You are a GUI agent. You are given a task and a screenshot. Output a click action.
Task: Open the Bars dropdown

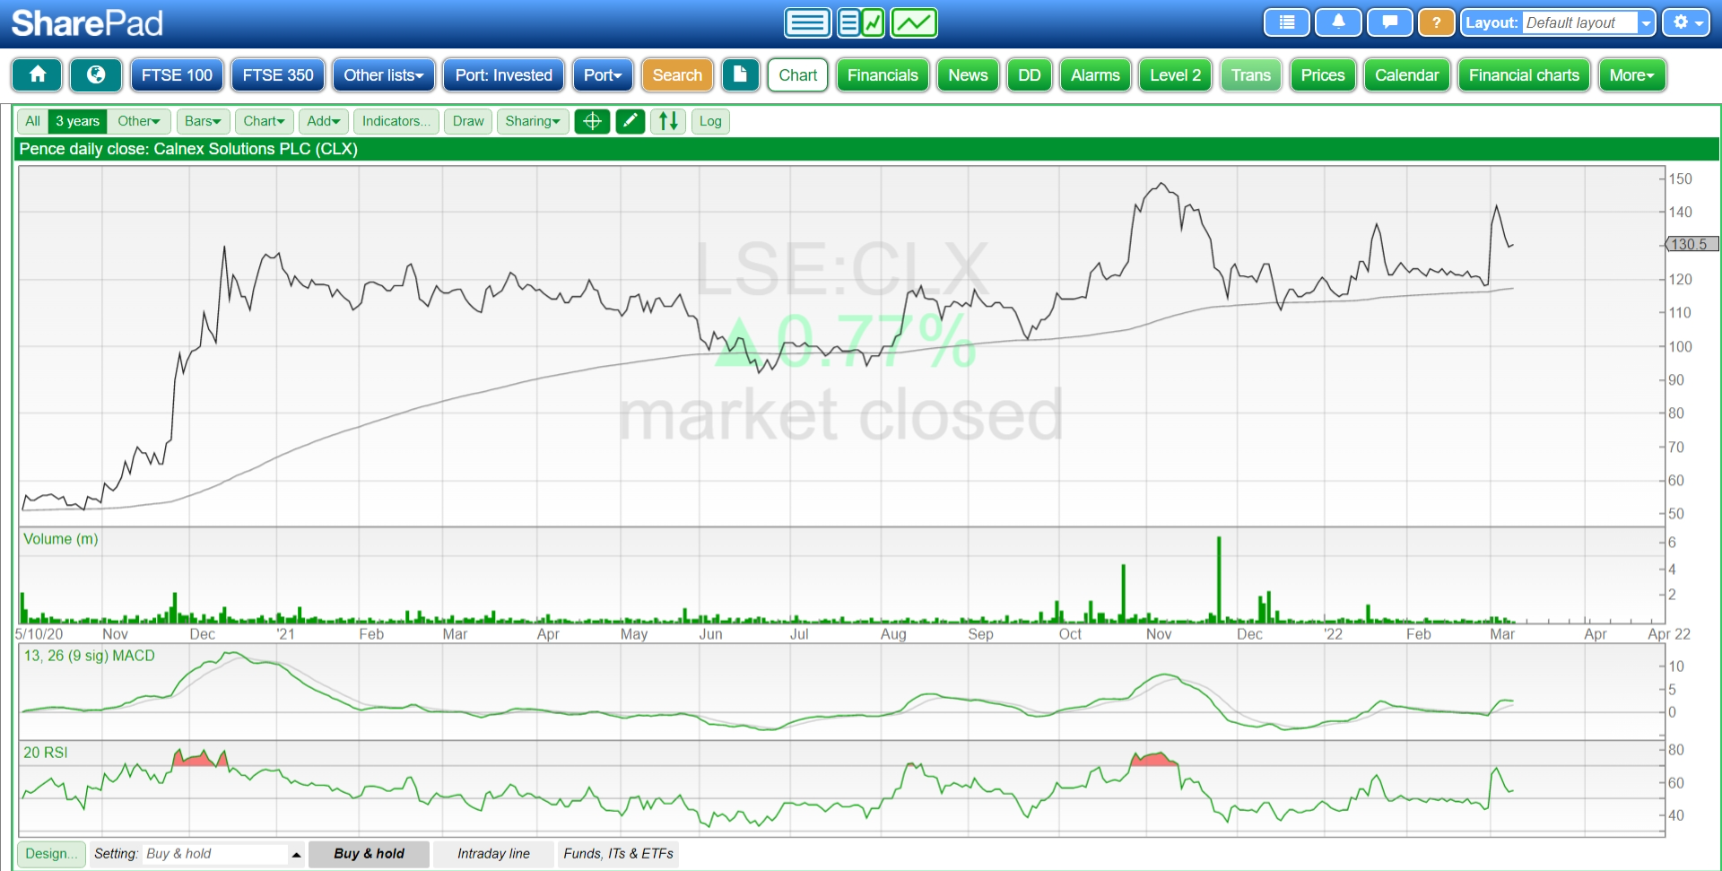(x=203, y=121)
